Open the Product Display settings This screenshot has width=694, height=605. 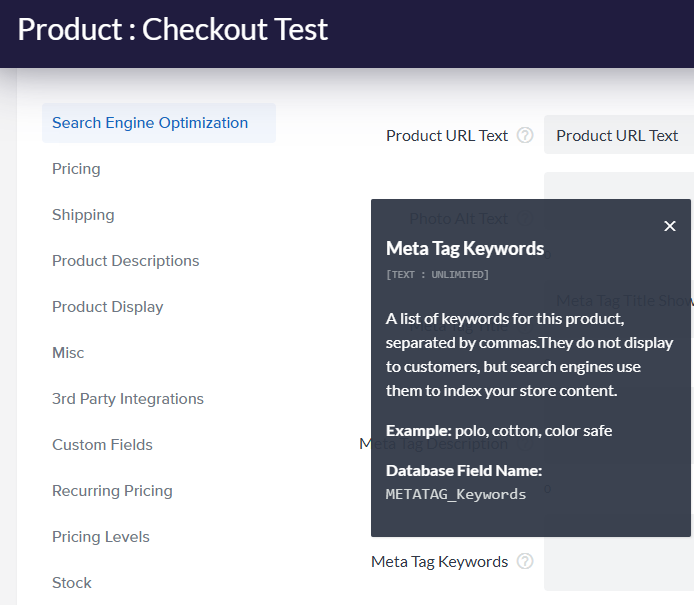pyautogui.click(x=107, y=307)
